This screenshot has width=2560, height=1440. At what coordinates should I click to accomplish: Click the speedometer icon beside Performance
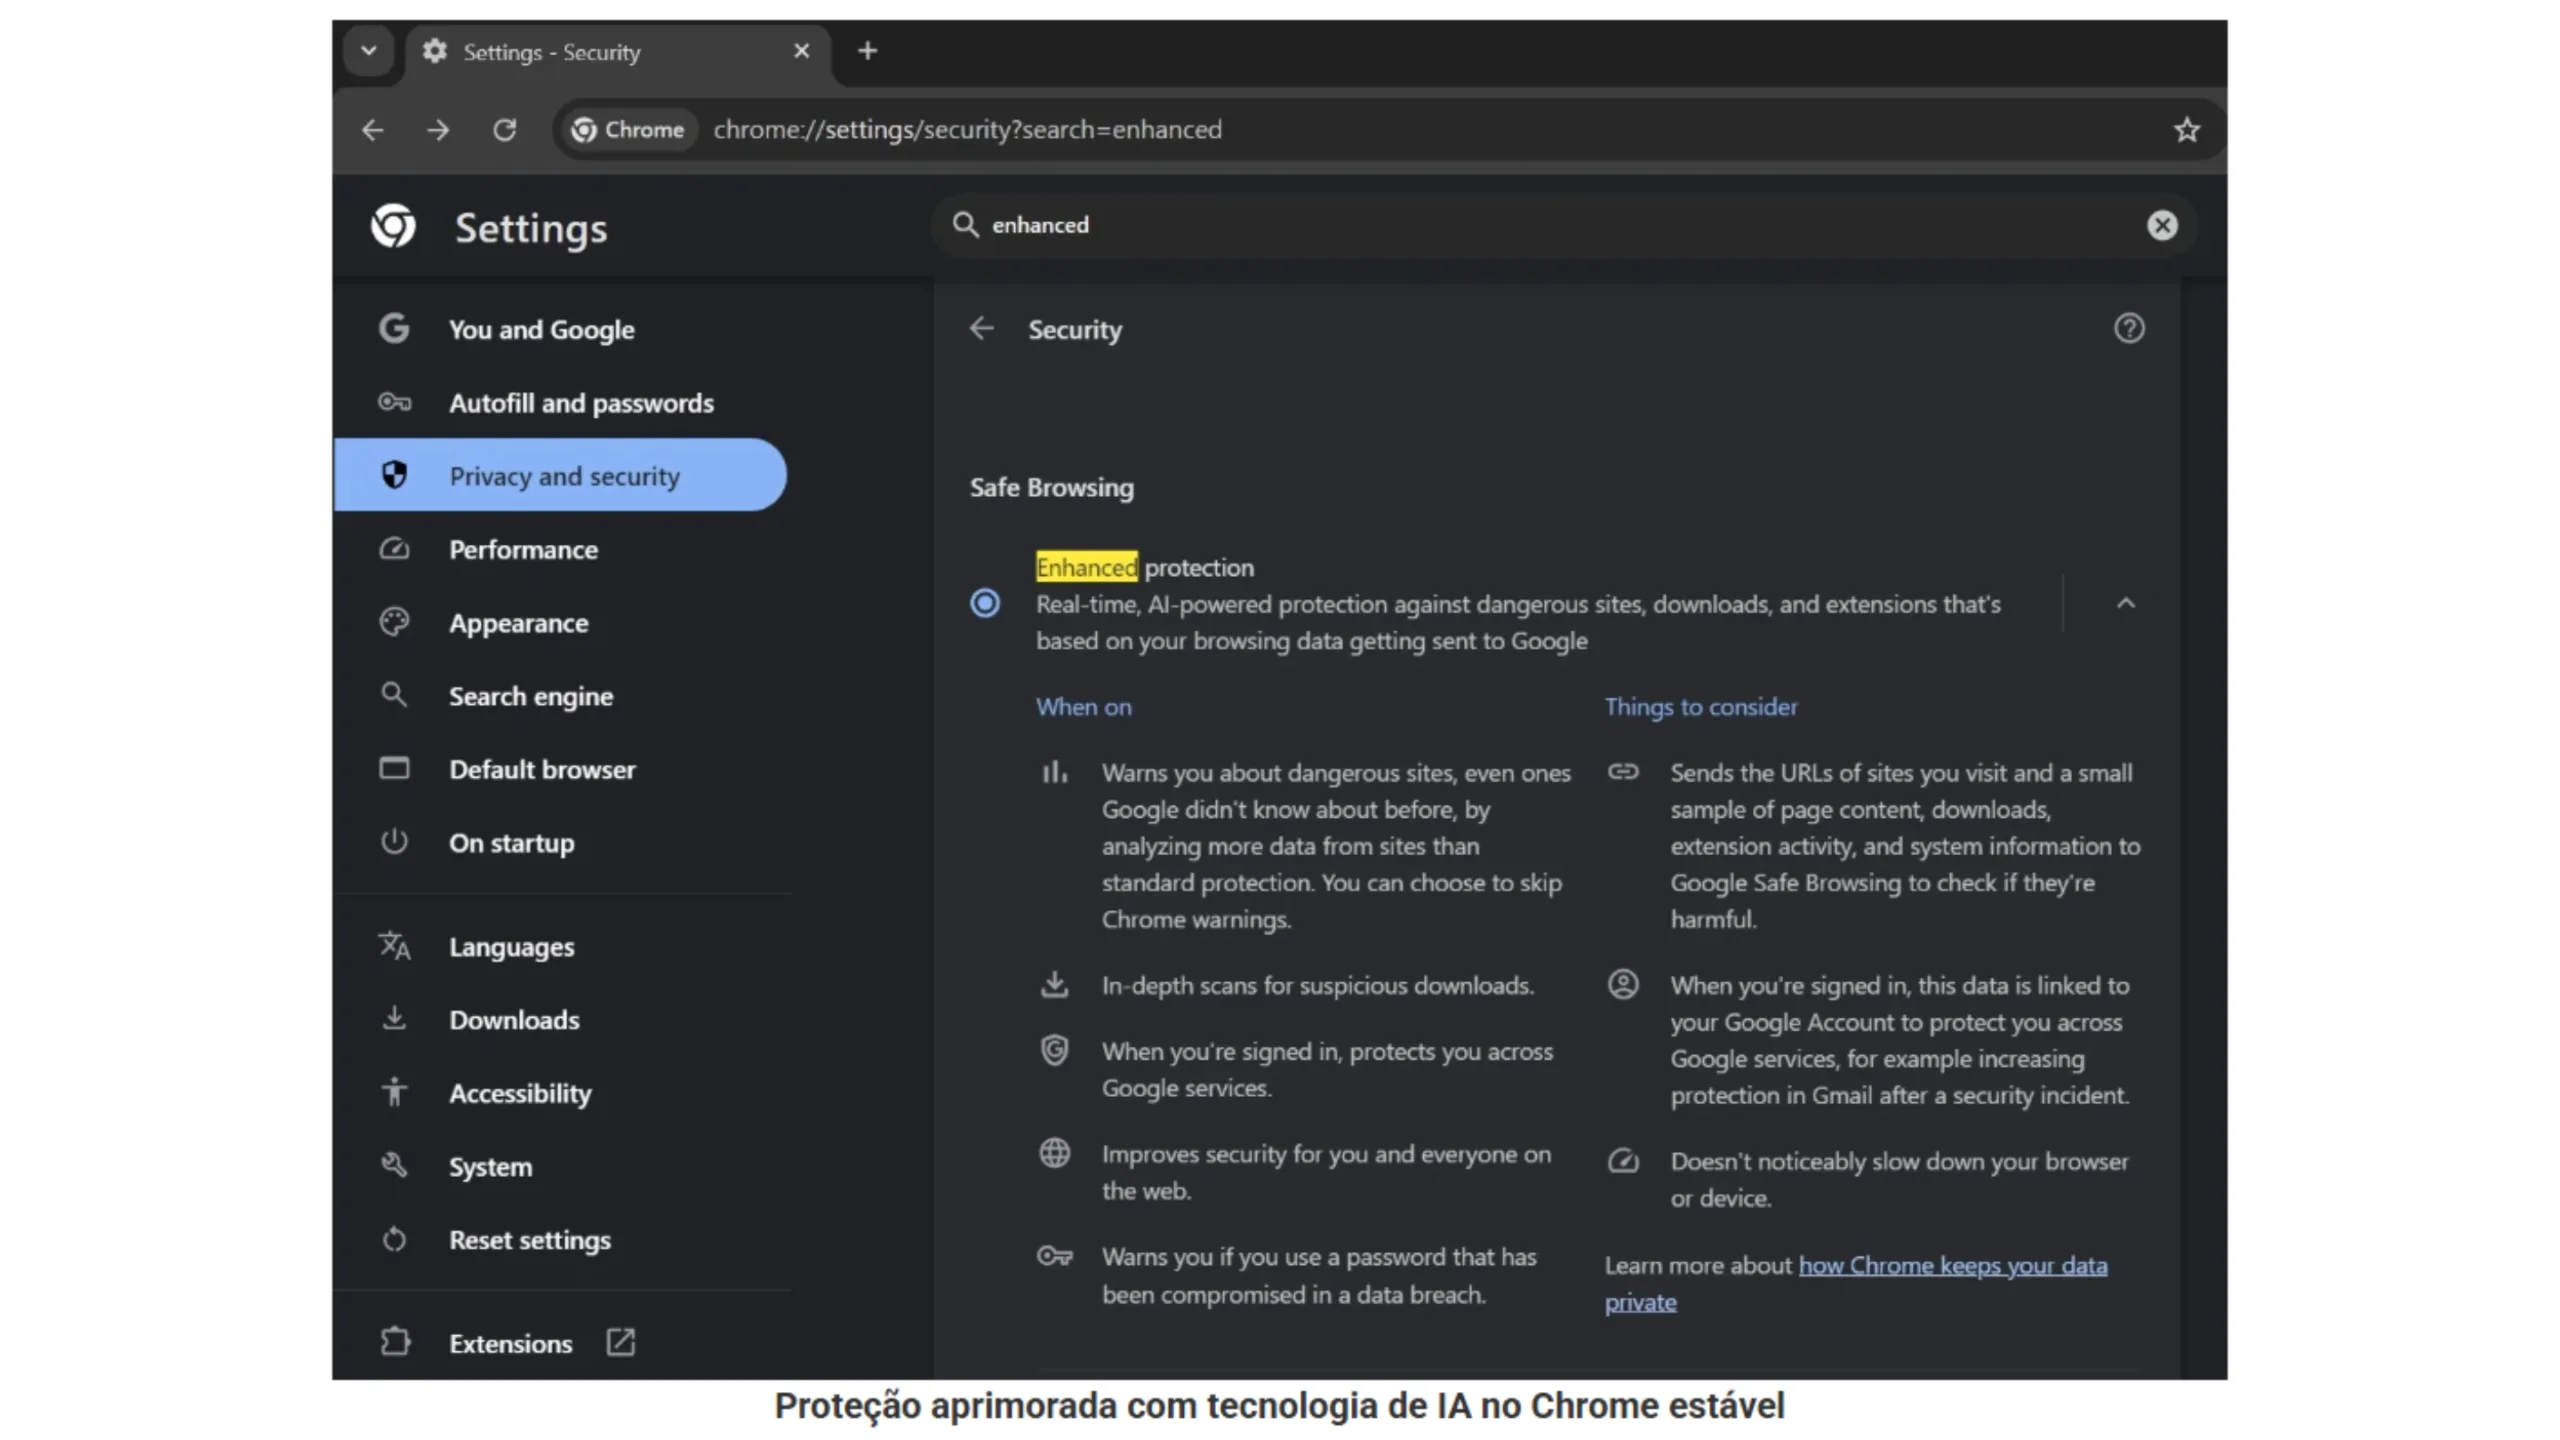pos(394,549)
